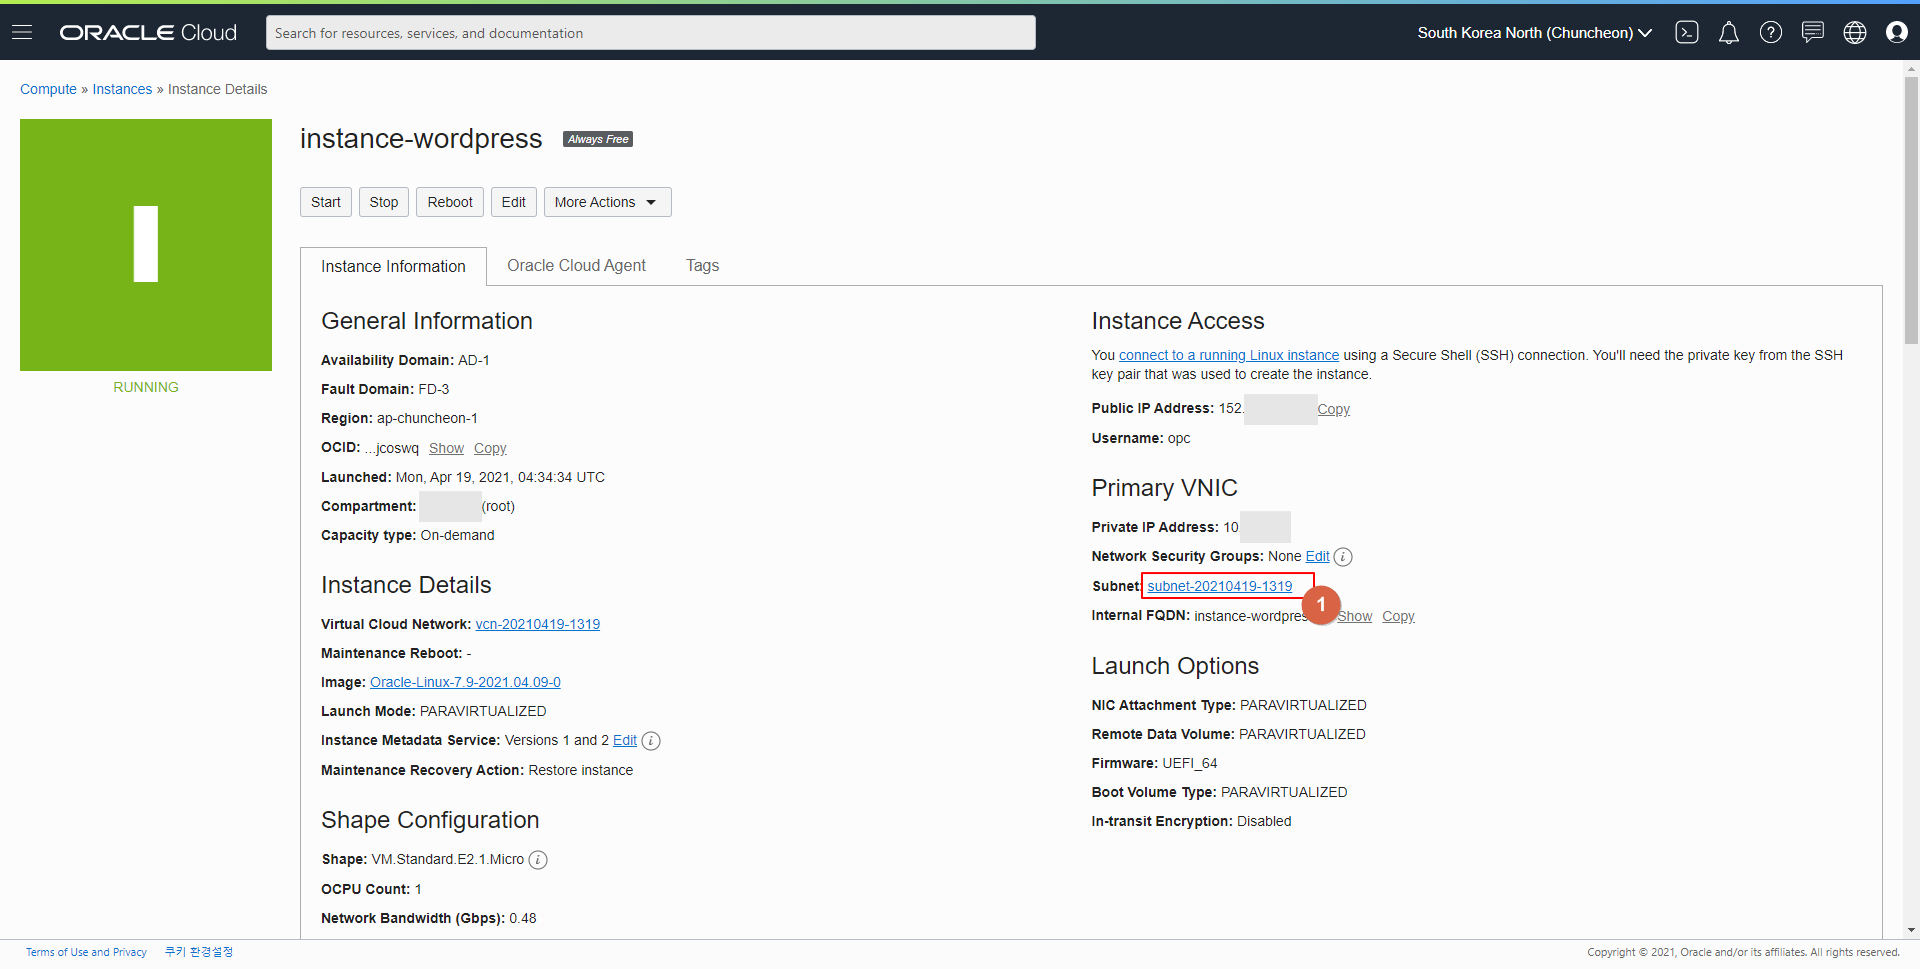Click the 'instance-wordpress' page title
The image size is (1920, 969).
click(421, 139)
